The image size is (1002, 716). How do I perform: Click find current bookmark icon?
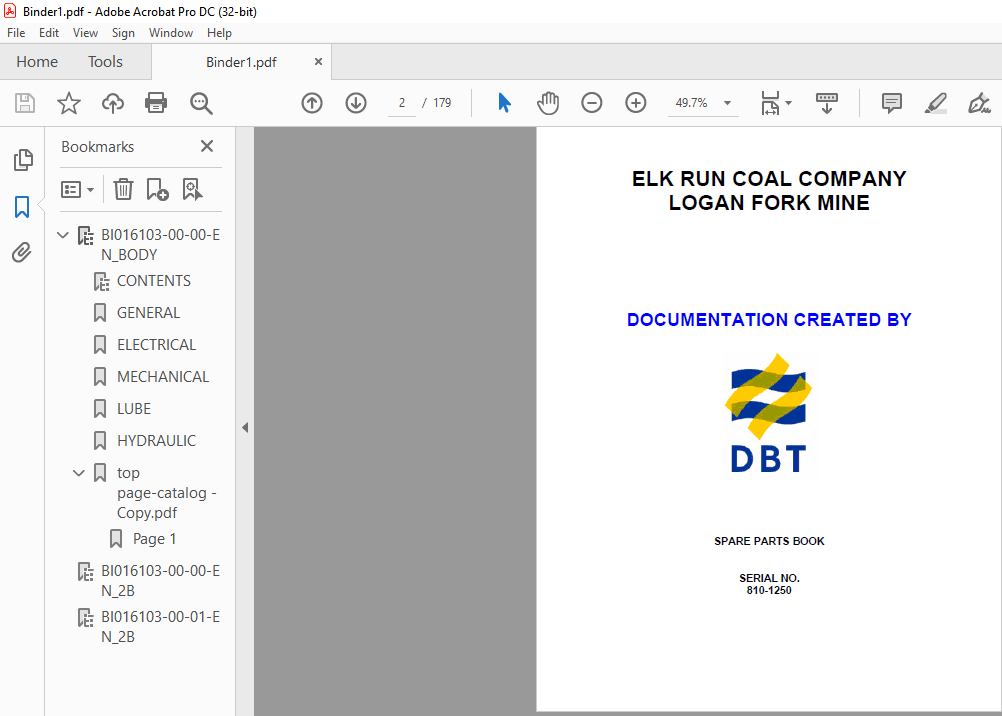coord(192,189)
